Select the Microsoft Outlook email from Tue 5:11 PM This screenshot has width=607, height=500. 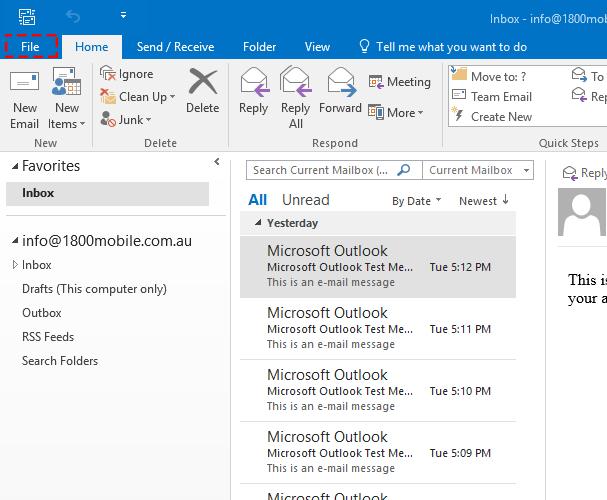pyautogui.click(x=378, y=329)
